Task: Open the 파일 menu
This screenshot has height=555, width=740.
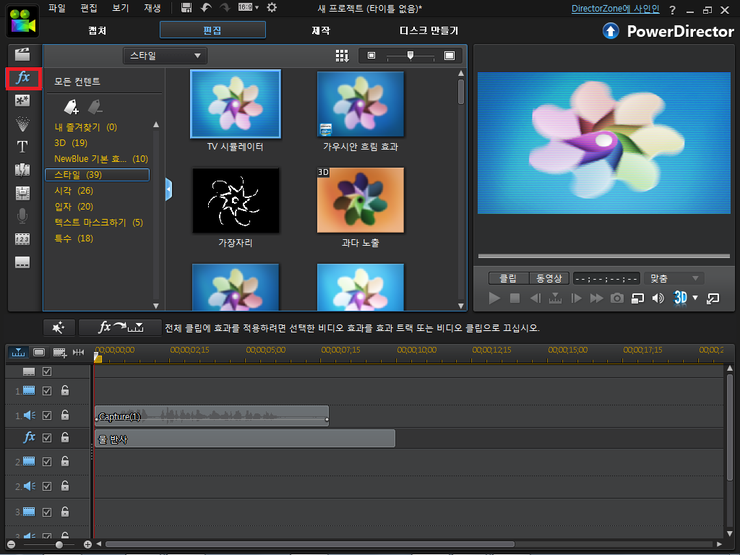Action: 57,8
